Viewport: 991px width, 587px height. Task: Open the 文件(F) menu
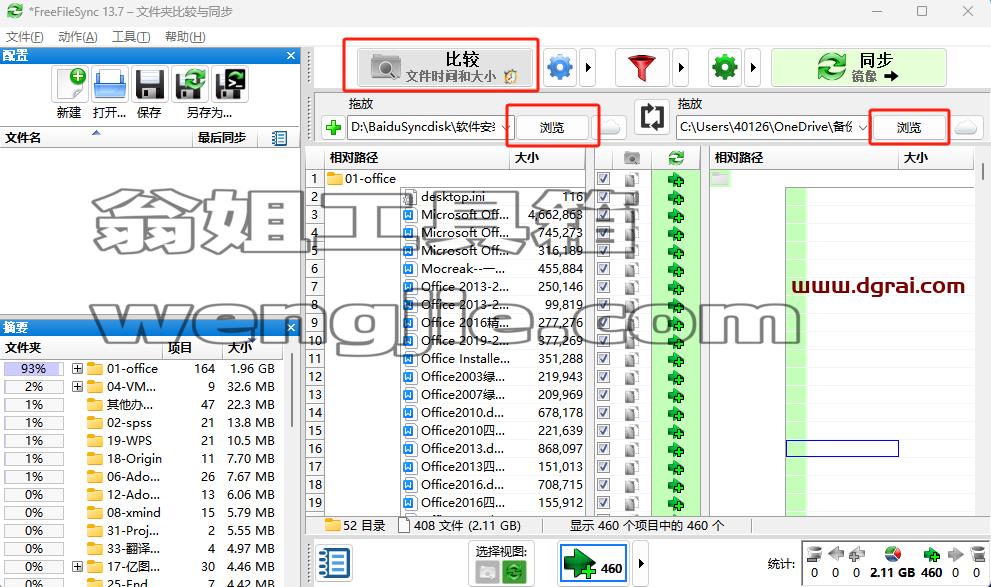tap(25, 37)
